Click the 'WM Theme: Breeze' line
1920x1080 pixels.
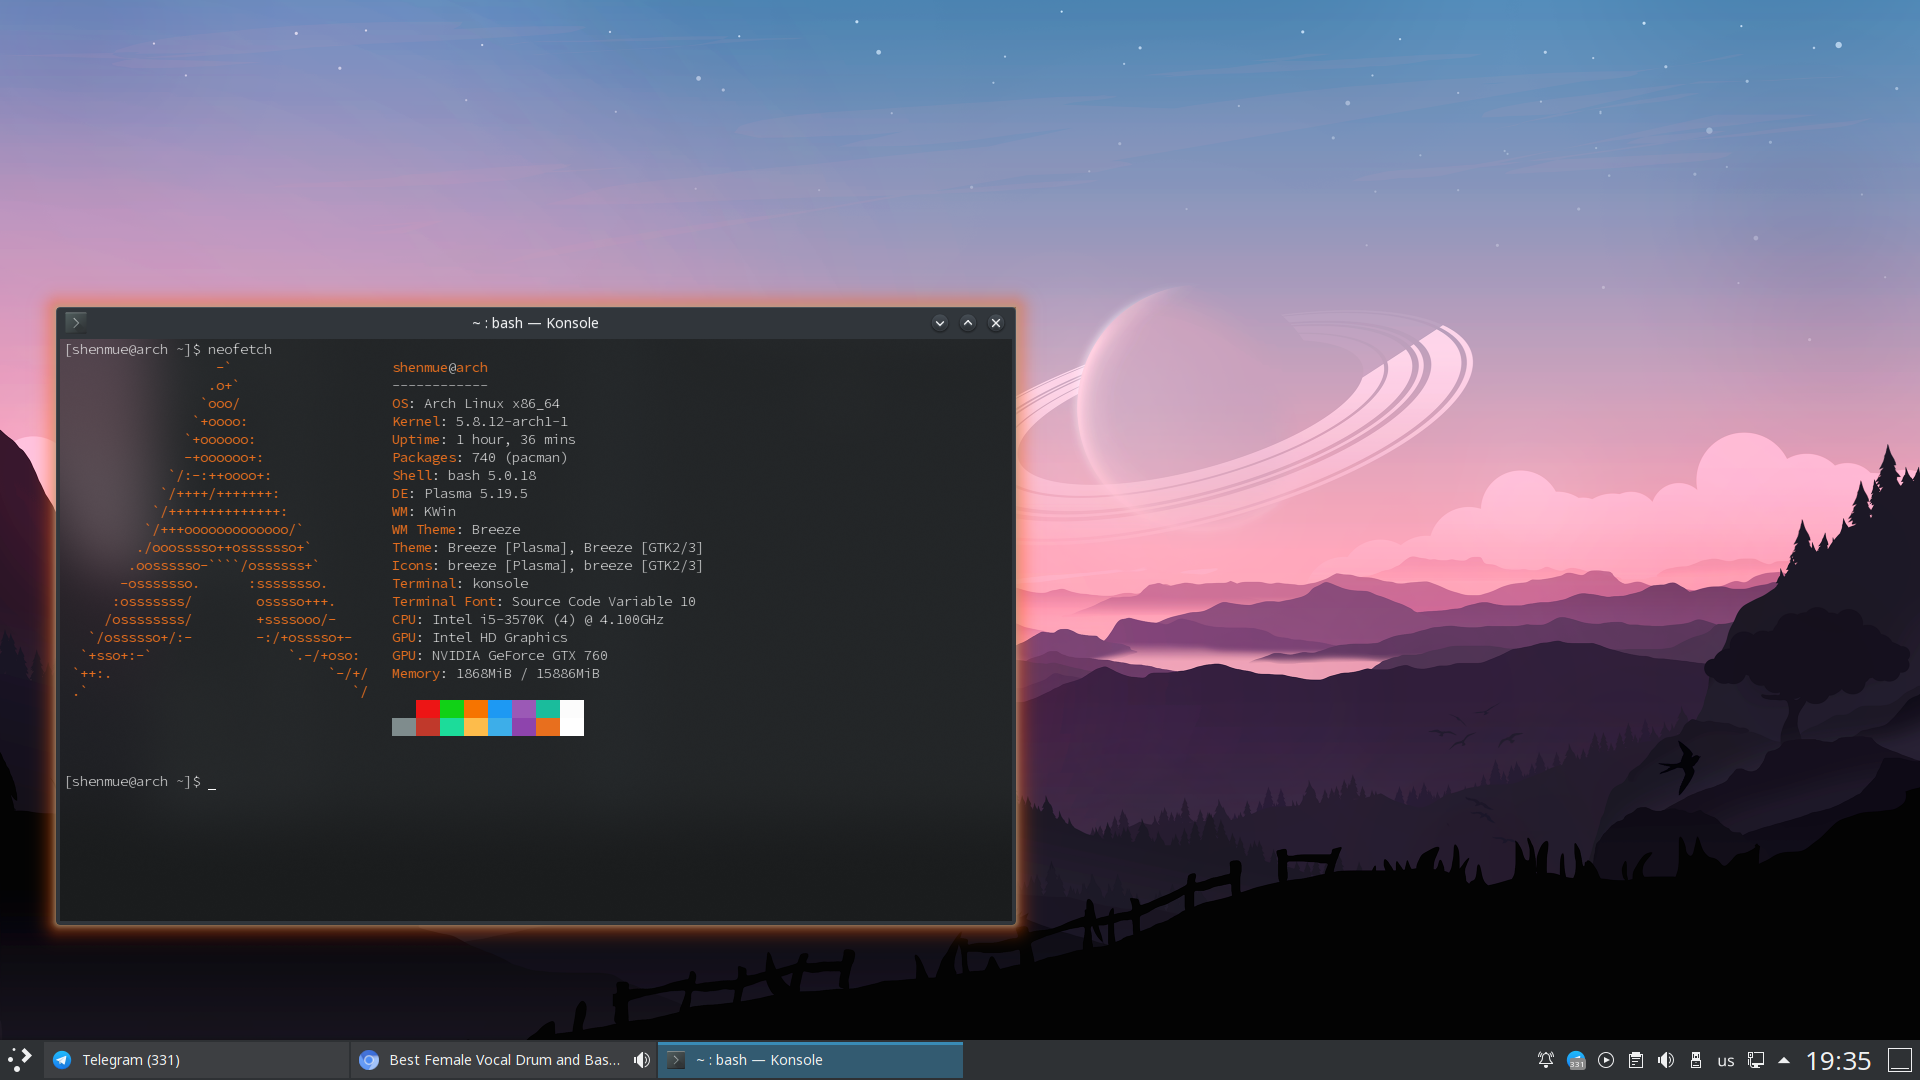[x=456, y=530]
